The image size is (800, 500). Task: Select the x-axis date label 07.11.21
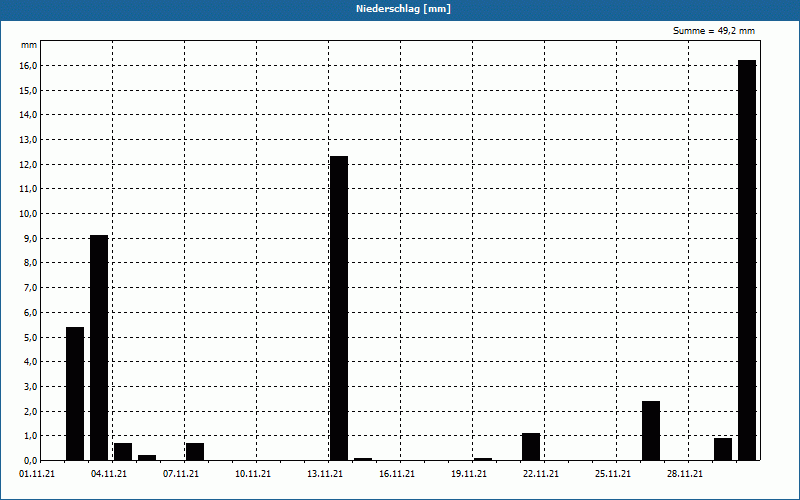[181, 474]
